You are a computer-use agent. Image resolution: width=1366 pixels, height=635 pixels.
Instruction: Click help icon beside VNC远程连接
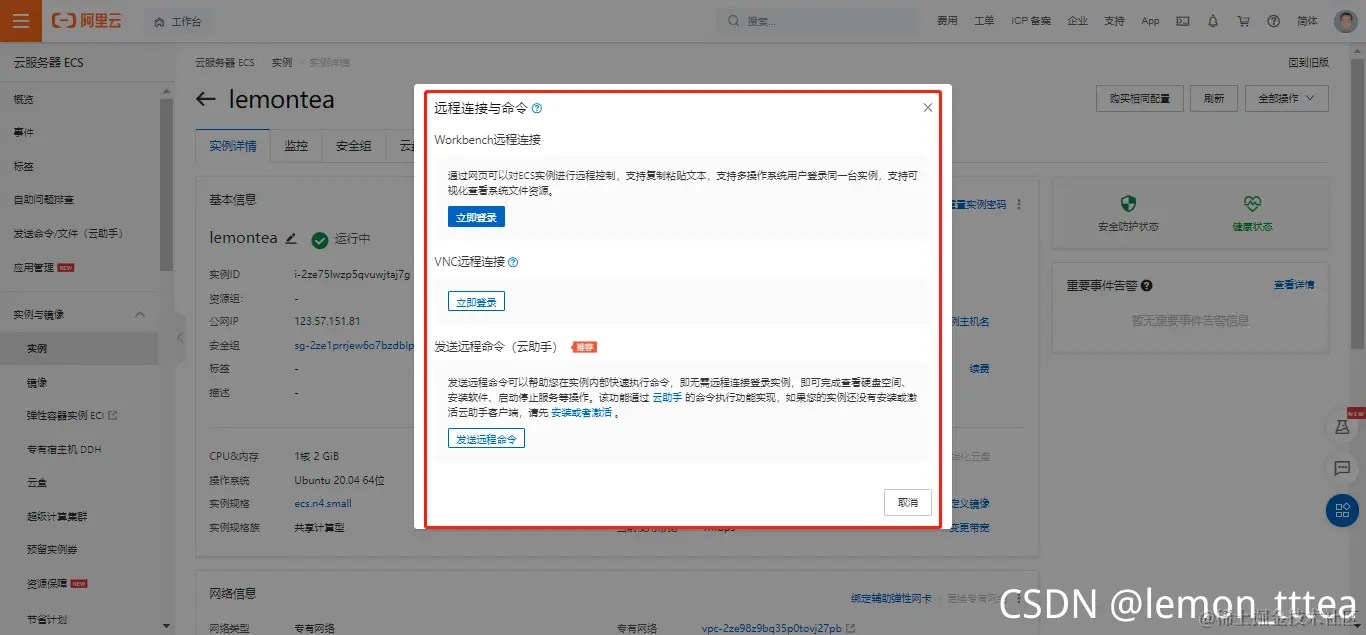(x=513, y=262)
